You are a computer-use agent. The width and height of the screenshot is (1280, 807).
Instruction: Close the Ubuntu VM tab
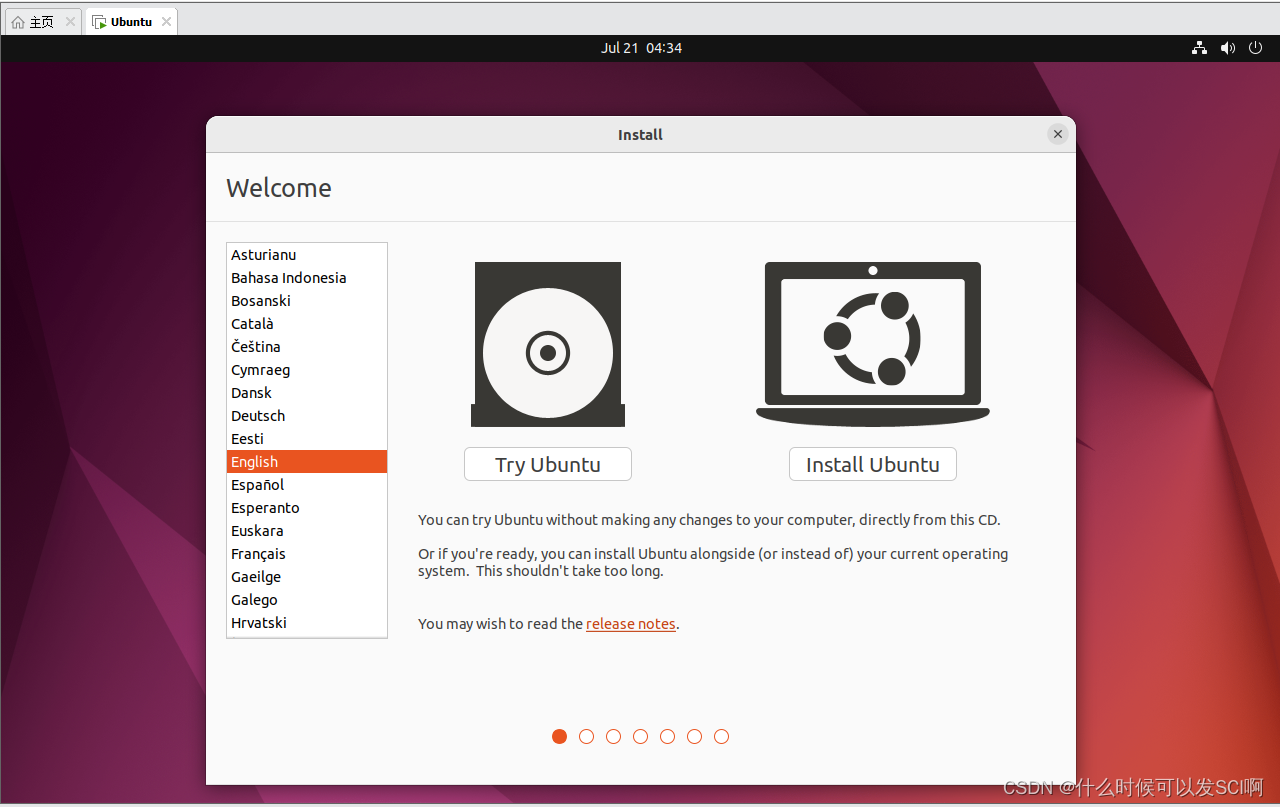tap(166, 22)
